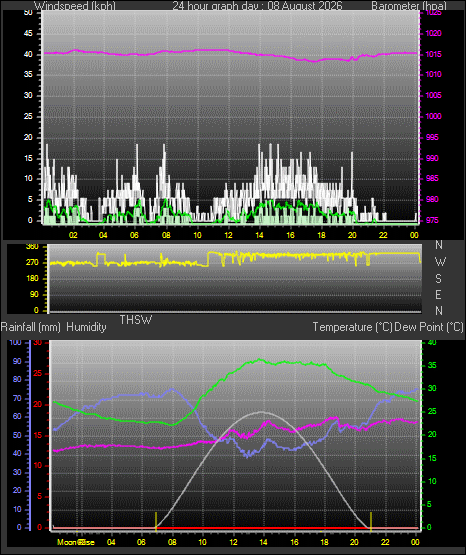
Task: Click the Barometer (hpa) axis title
Action: click(x=409, y=6)
